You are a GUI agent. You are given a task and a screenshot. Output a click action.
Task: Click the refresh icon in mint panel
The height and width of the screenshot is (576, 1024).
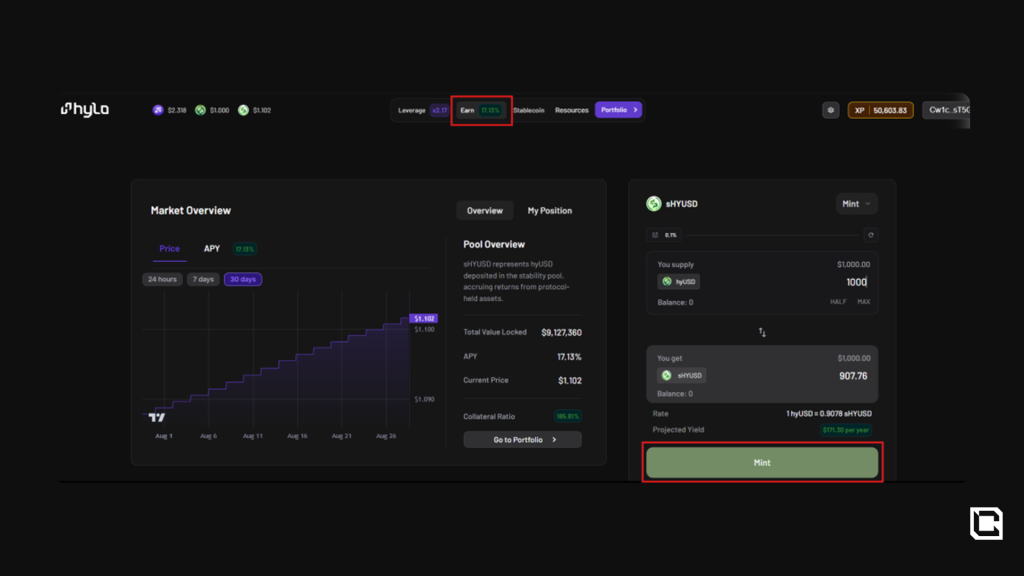tap(870, 235)
